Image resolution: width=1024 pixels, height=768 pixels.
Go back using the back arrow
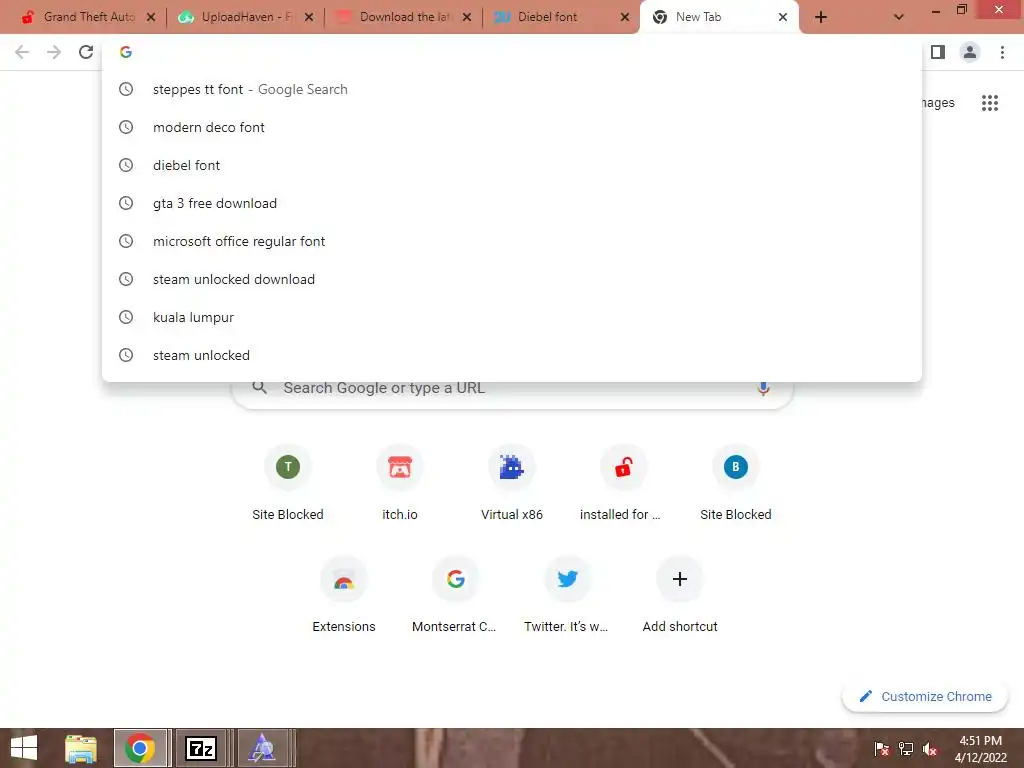pos(22,52)
